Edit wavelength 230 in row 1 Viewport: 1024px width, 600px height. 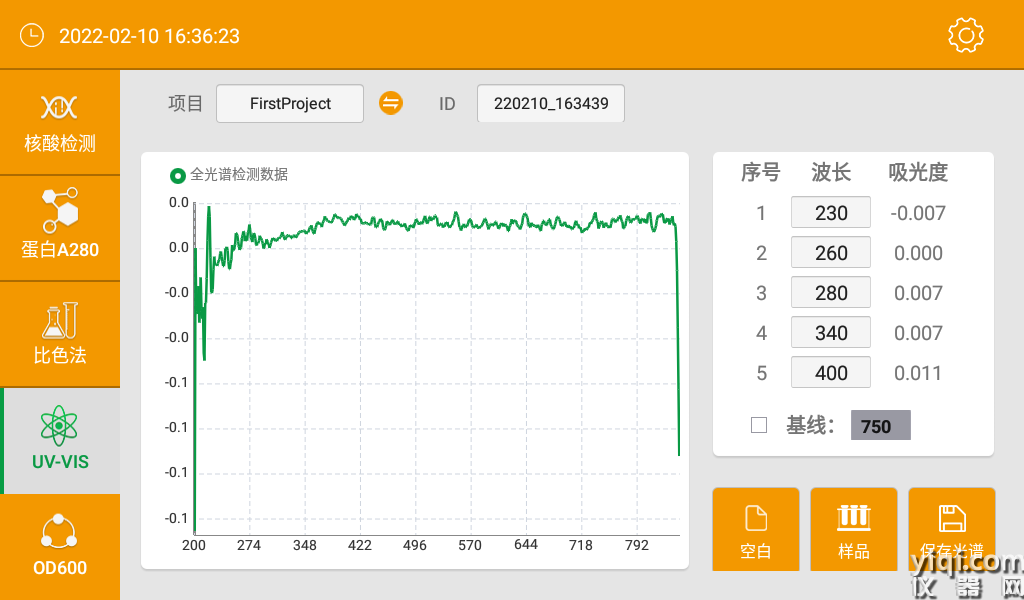point(831,212)
